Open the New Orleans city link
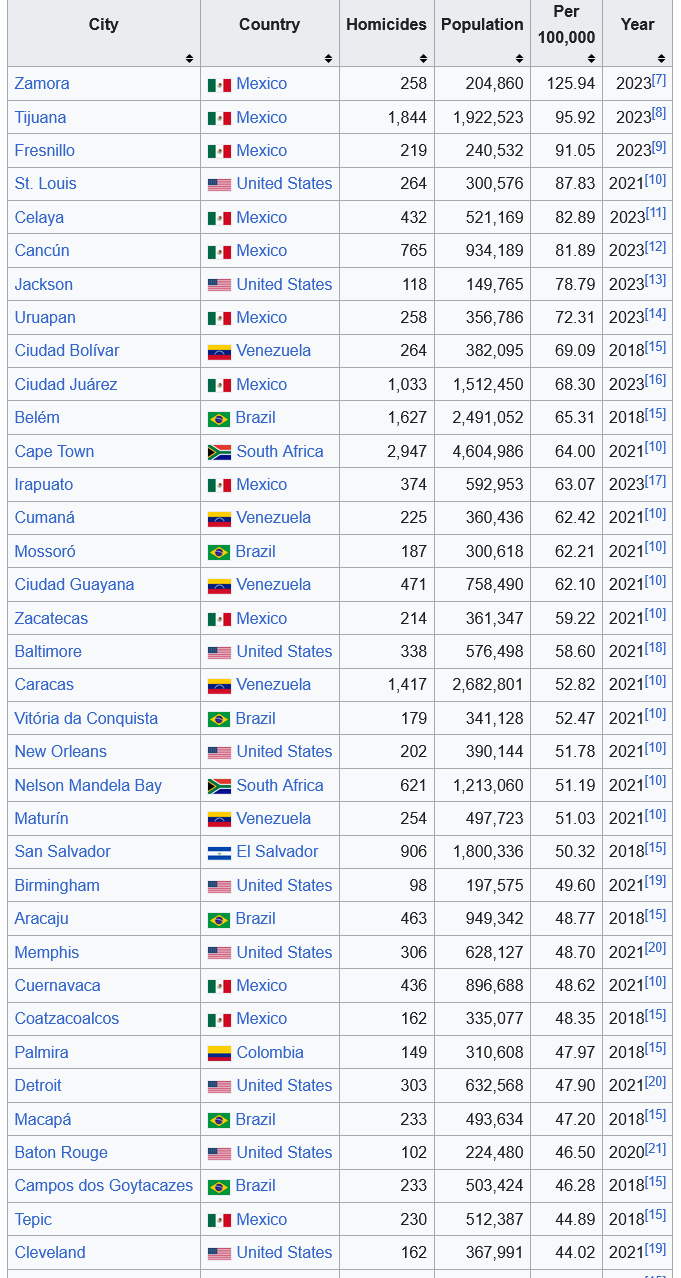This screenshot has height=1278, width=681. [x=60, y=751]
